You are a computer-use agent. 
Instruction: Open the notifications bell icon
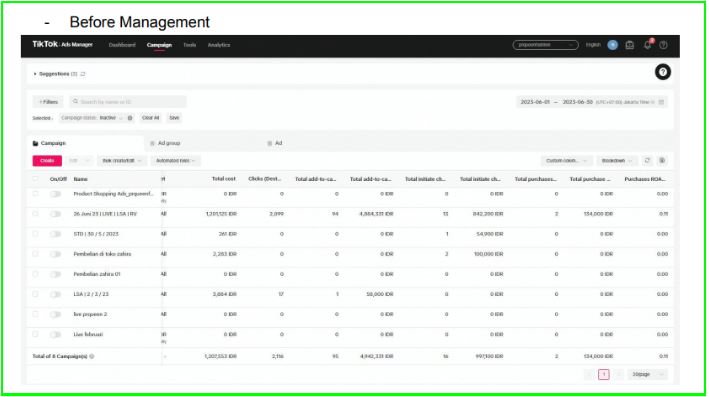click(x=648, y=45)
